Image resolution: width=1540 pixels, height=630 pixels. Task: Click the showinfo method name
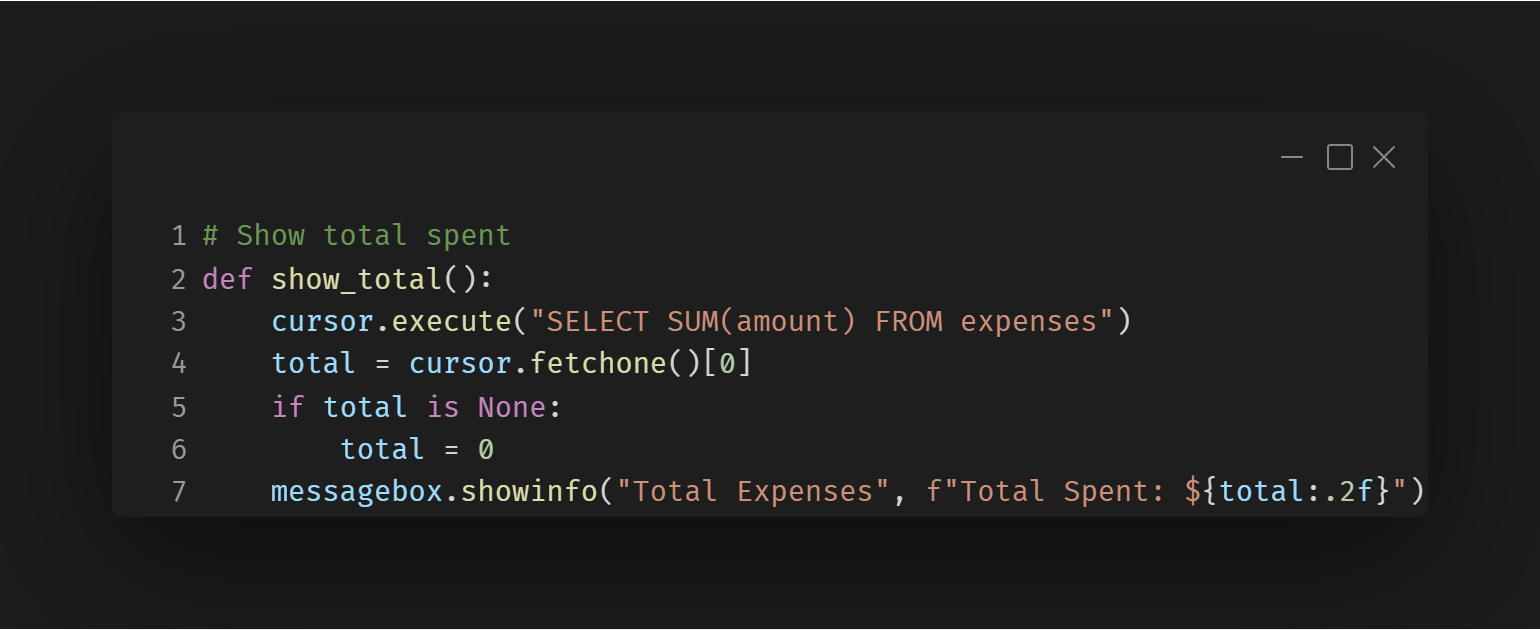[x=528, y=492]
